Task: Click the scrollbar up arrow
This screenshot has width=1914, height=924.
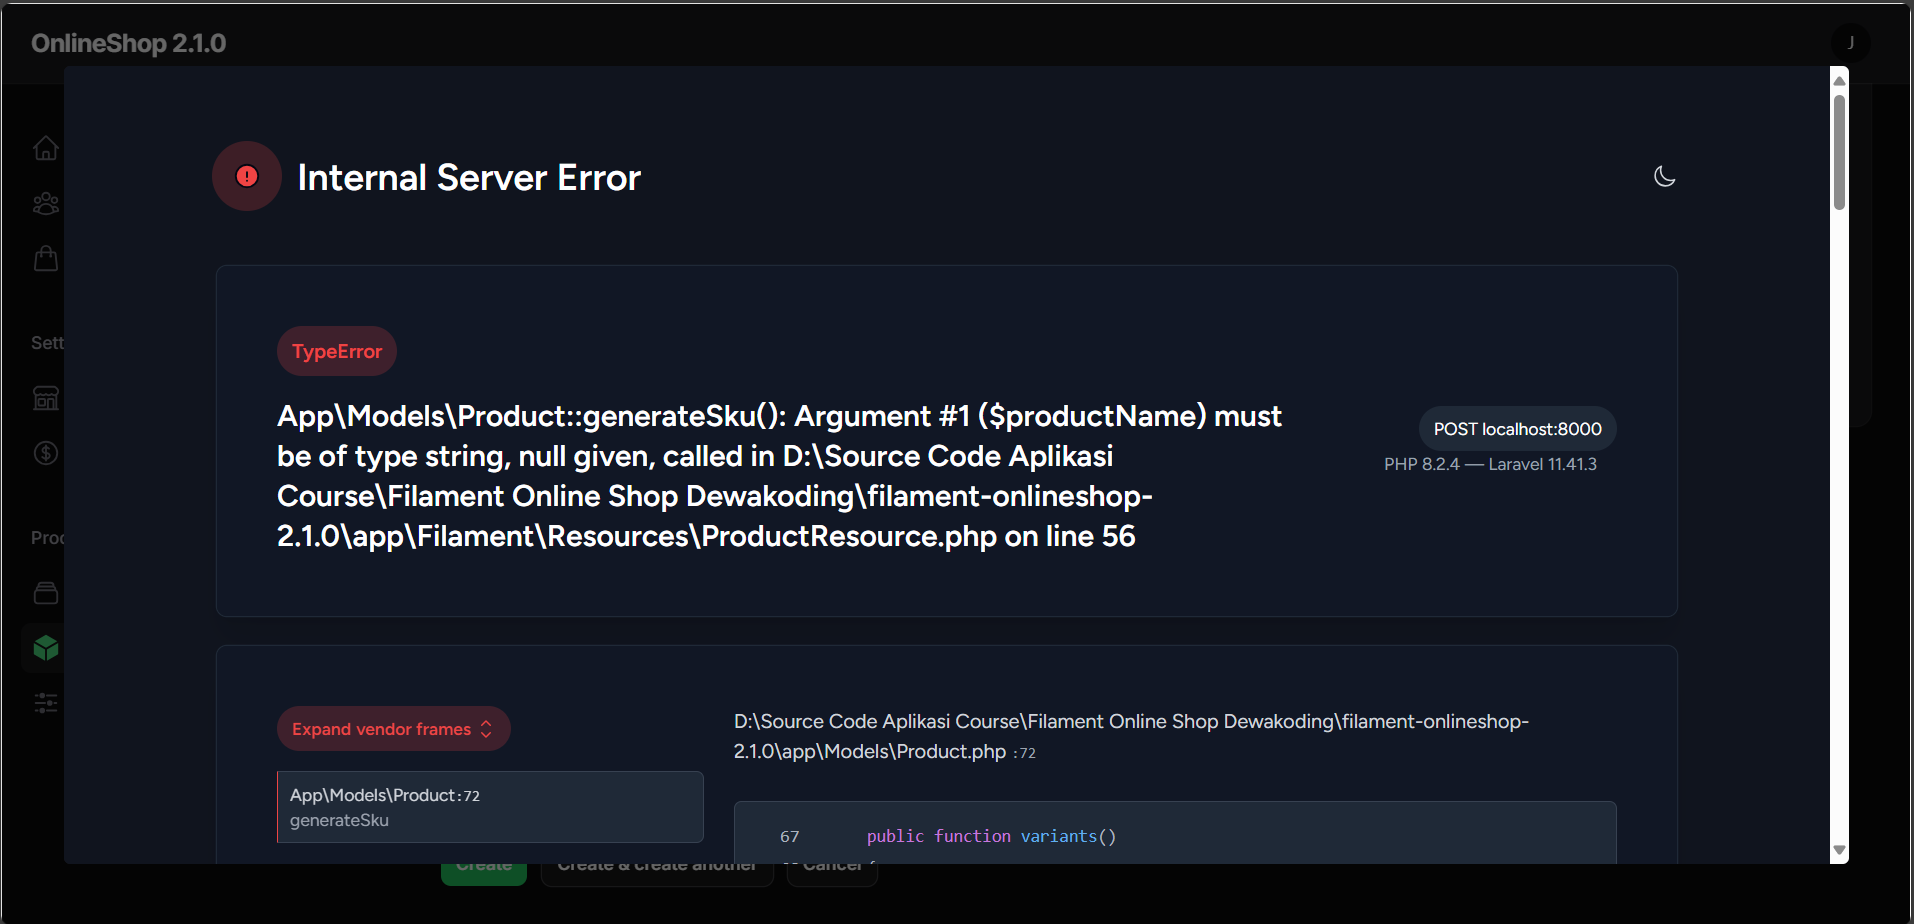Action: (1839, 80)
